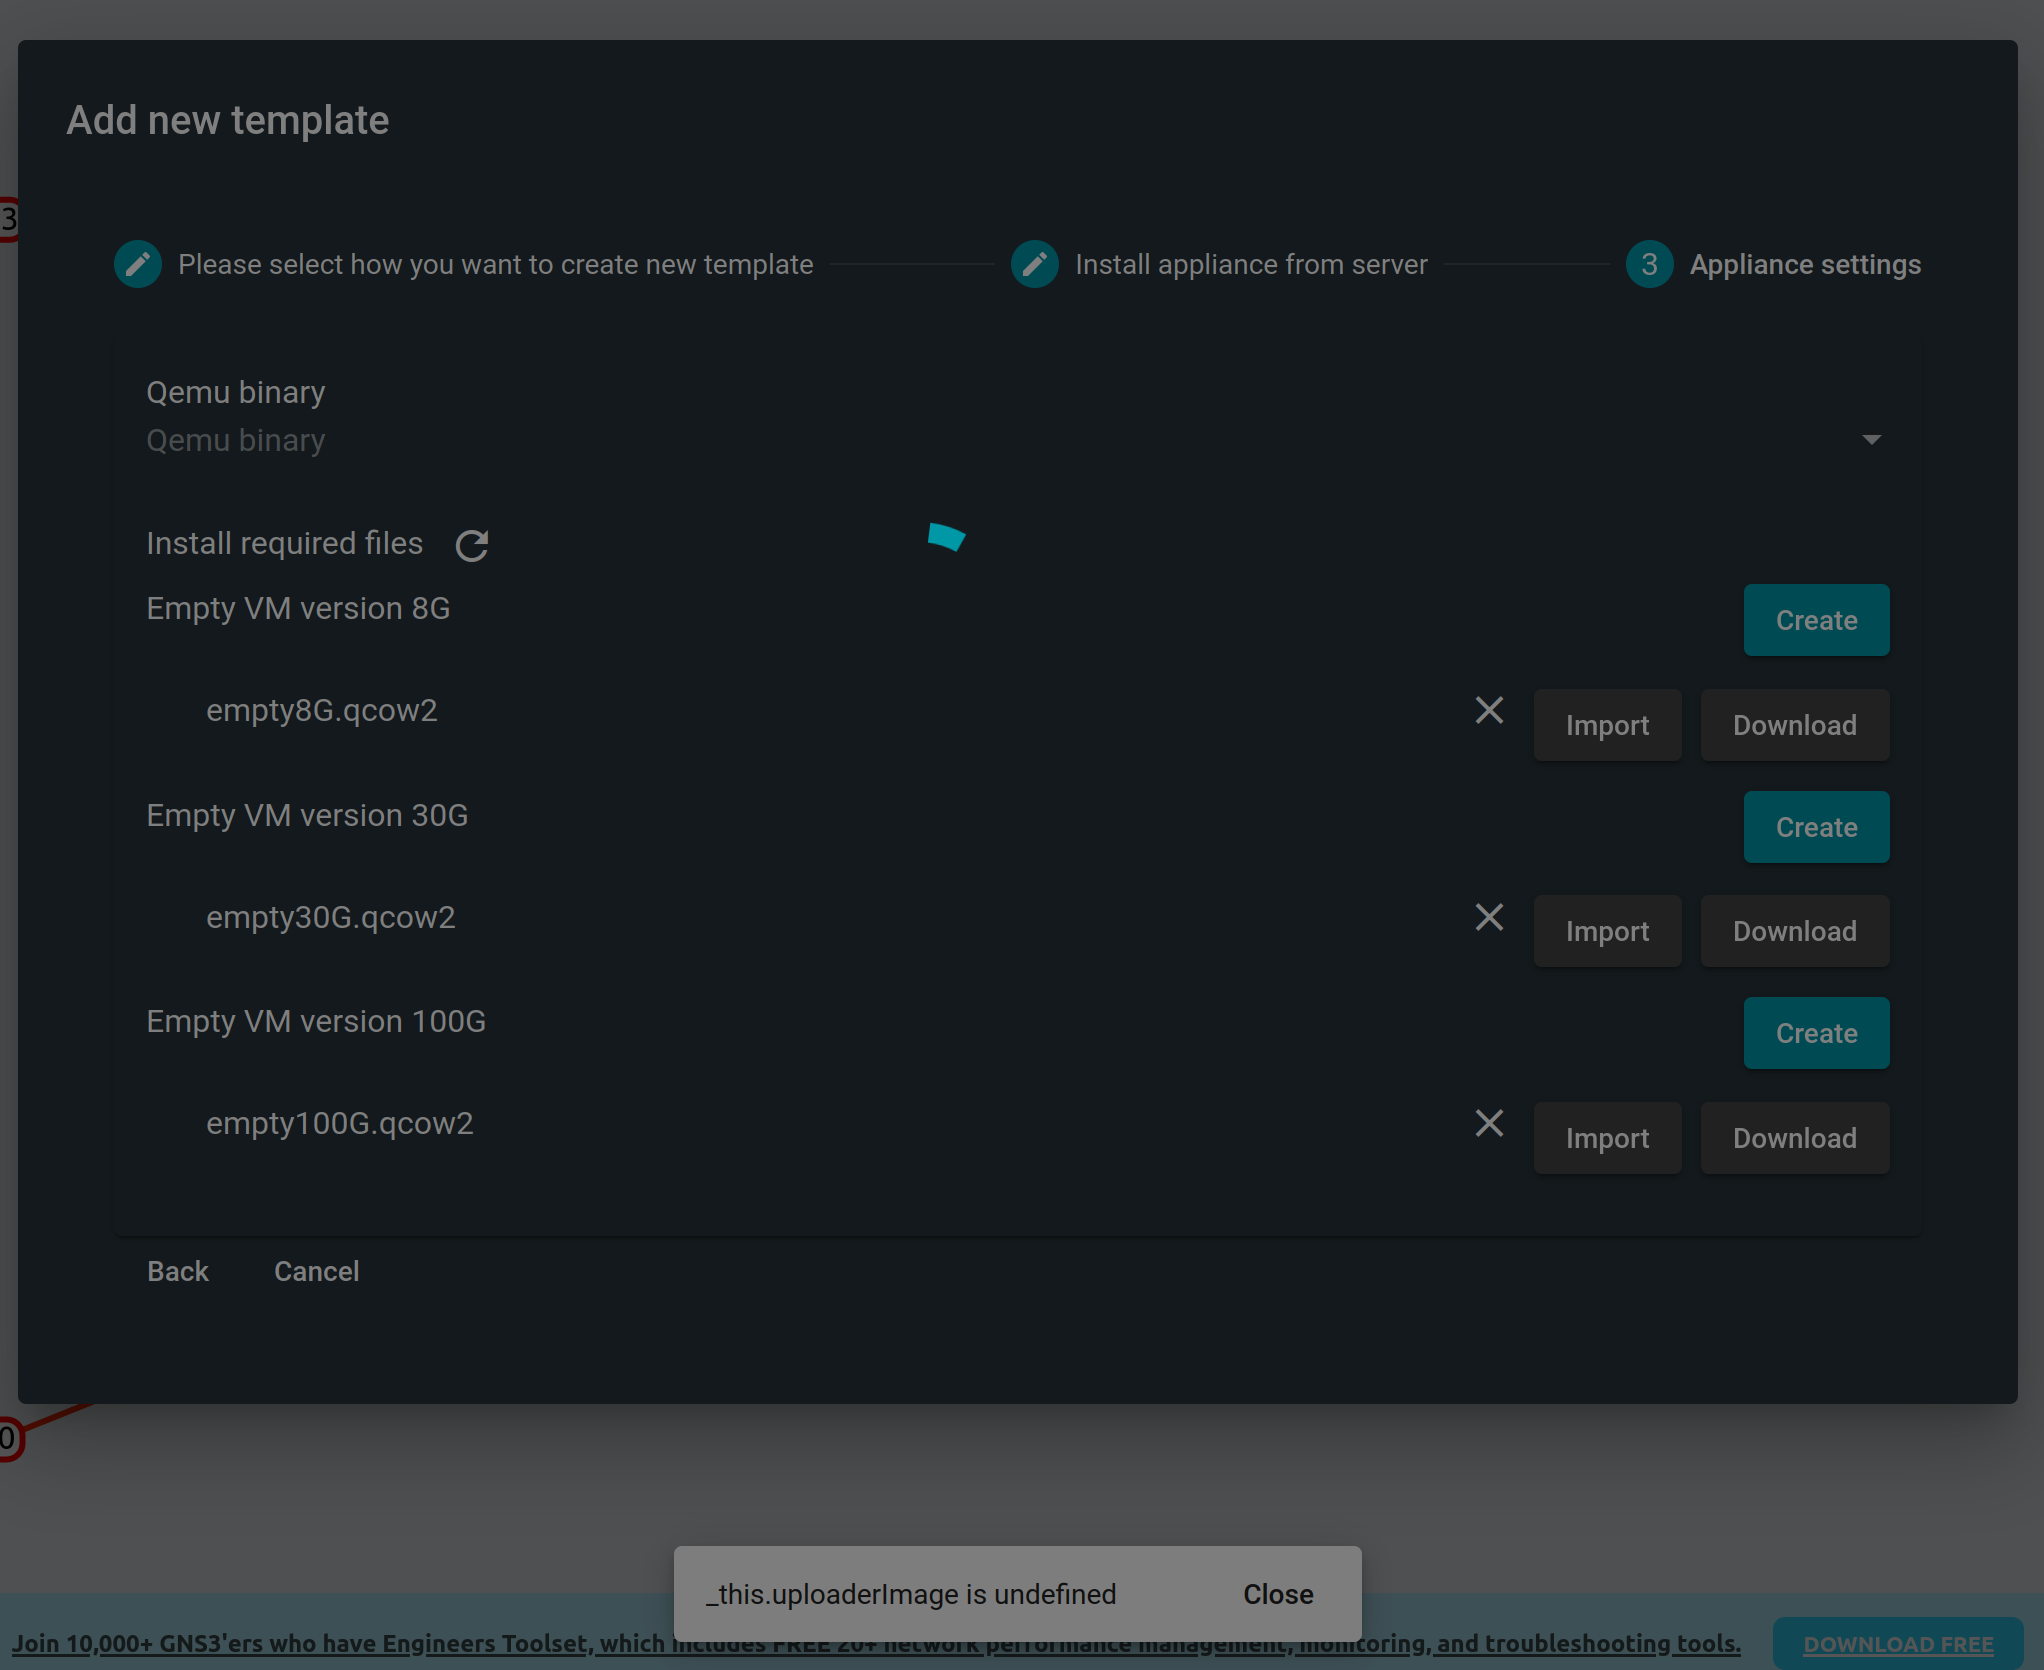Click the pencil icon beside Install appliance from server

(x=1034, y=263)
